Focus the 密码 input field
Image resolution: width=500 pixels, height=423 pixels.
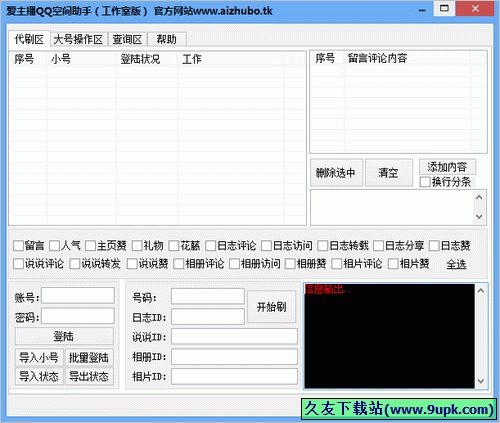tap(78, 316)
